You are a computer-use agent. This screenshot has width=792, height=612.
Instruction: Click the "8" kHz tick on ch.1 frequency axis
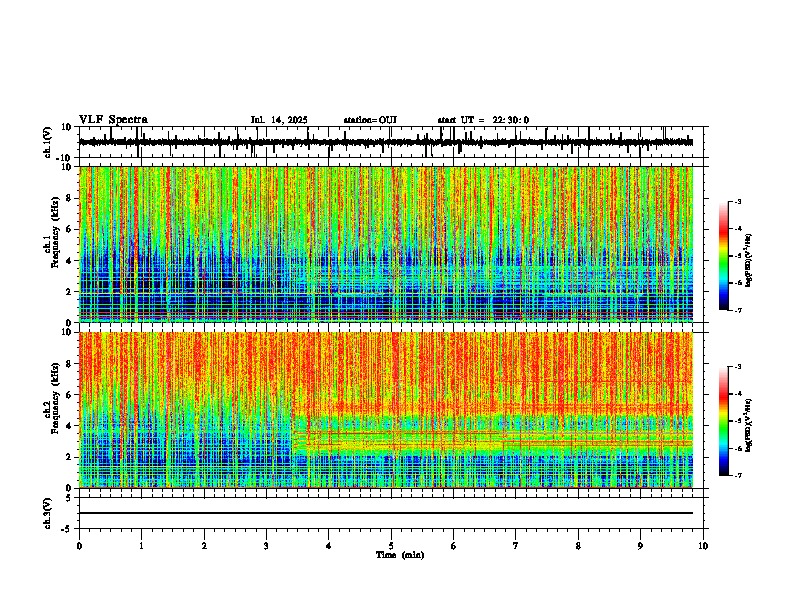click(x=70, y=198)
